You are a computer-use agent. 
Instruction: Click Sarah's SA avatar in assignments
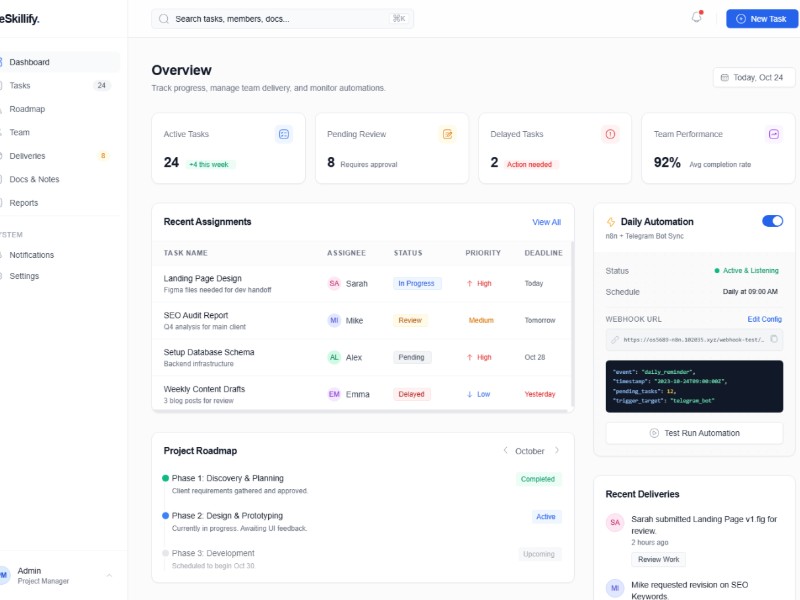coord(334,284)
